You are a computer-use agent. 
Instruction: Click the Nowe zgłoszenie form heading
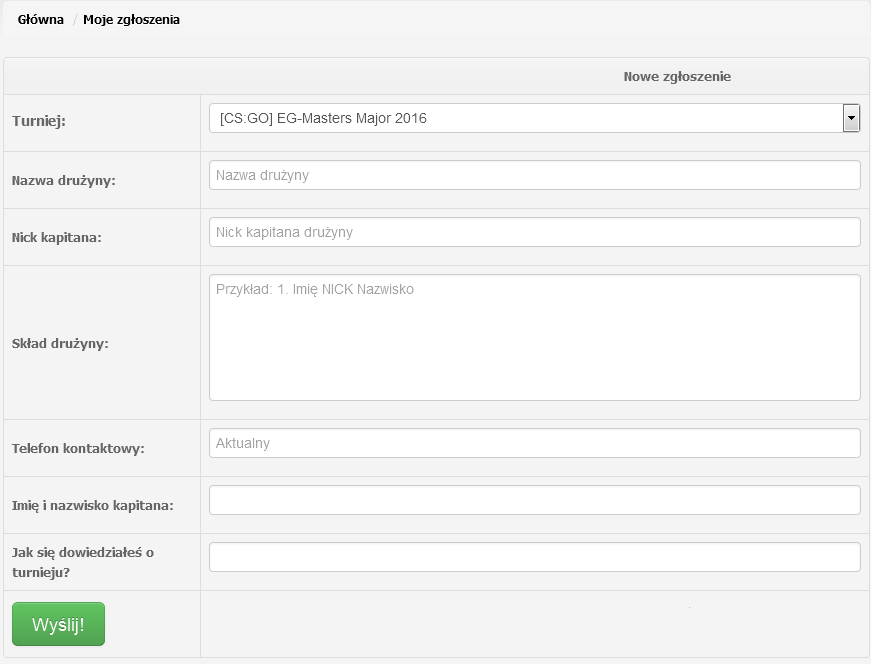[677, 76]
